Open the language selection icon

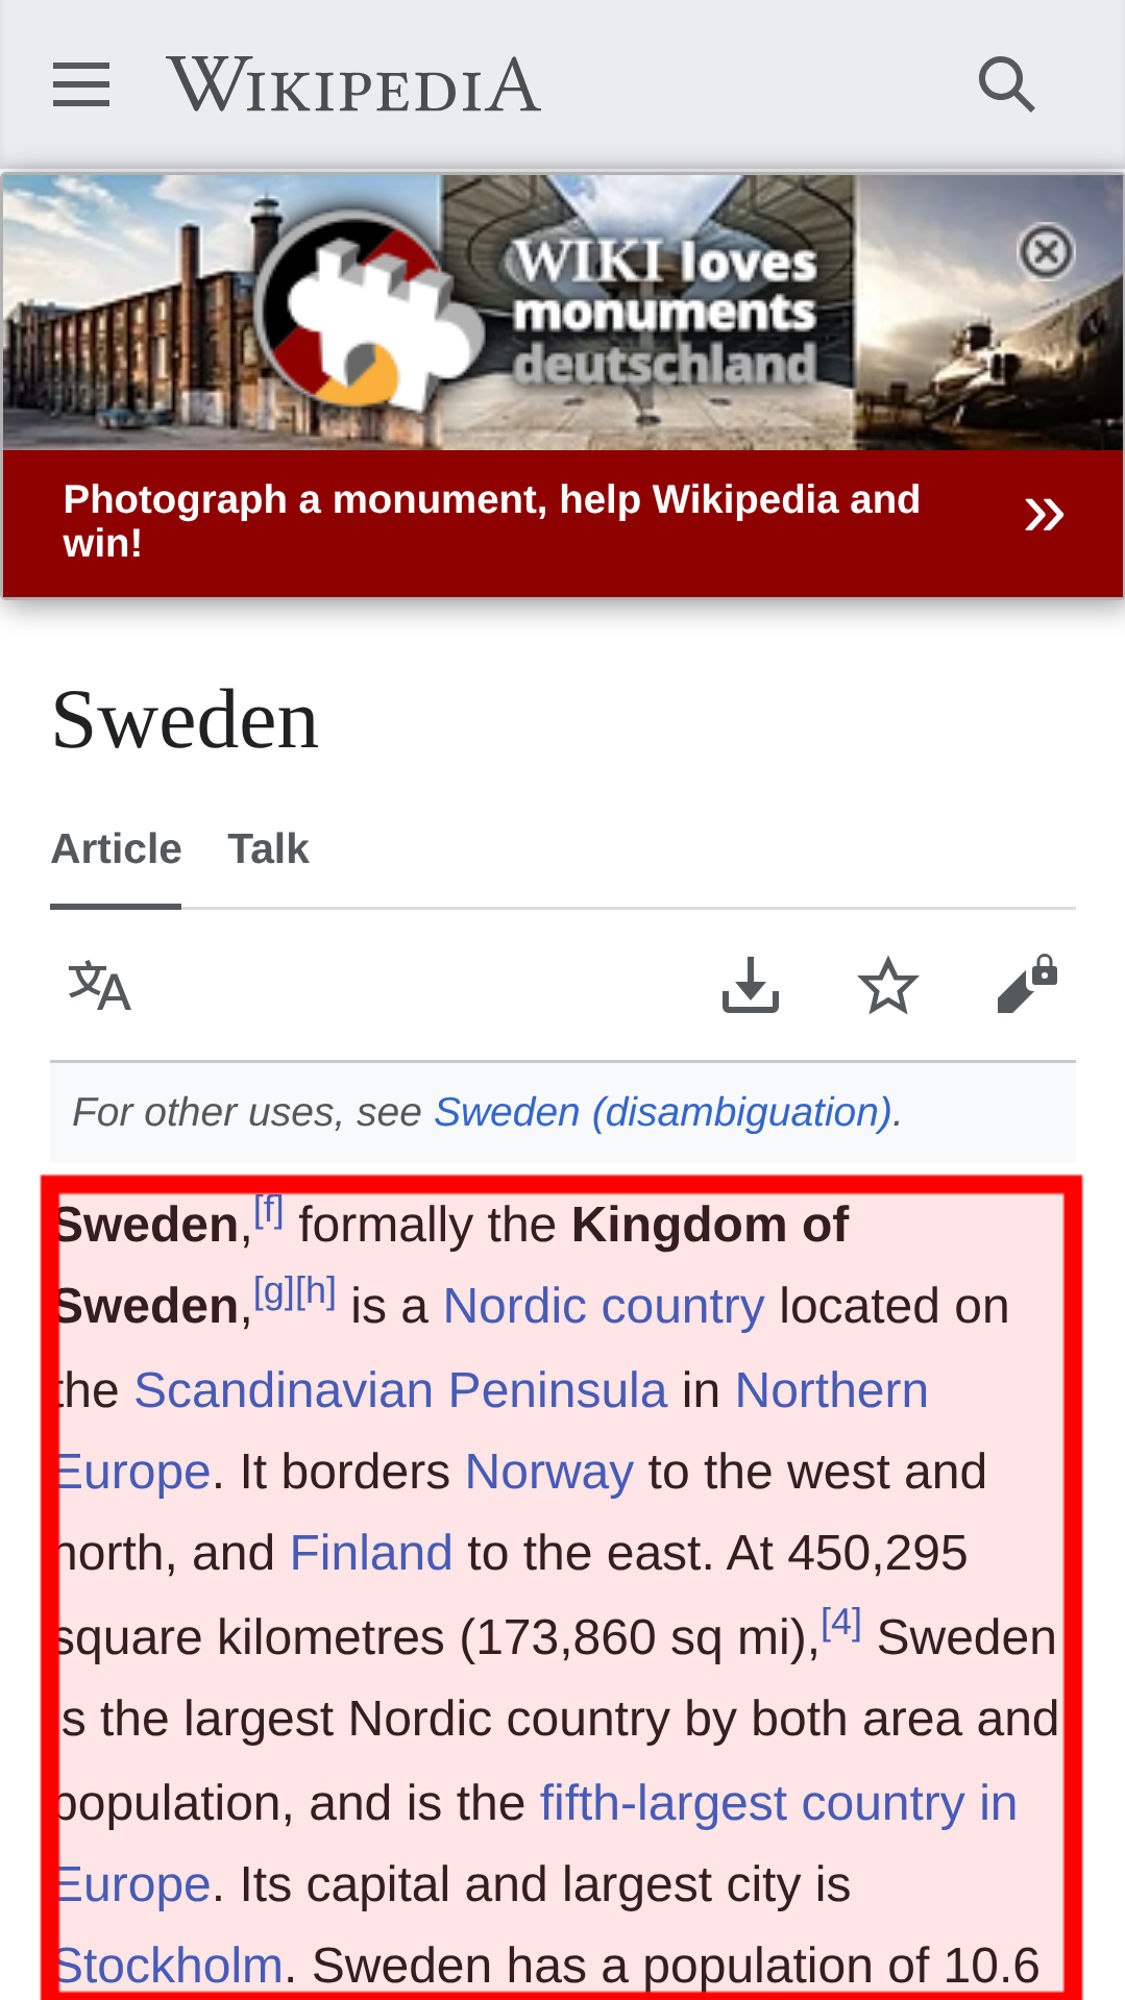99,986
